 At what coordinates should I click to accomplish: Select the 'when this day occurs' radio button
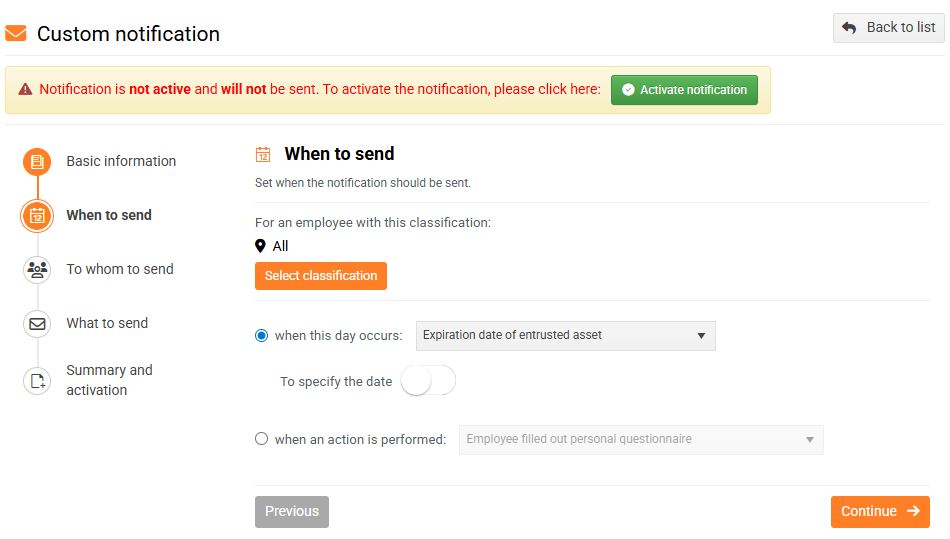coord(262,336)
